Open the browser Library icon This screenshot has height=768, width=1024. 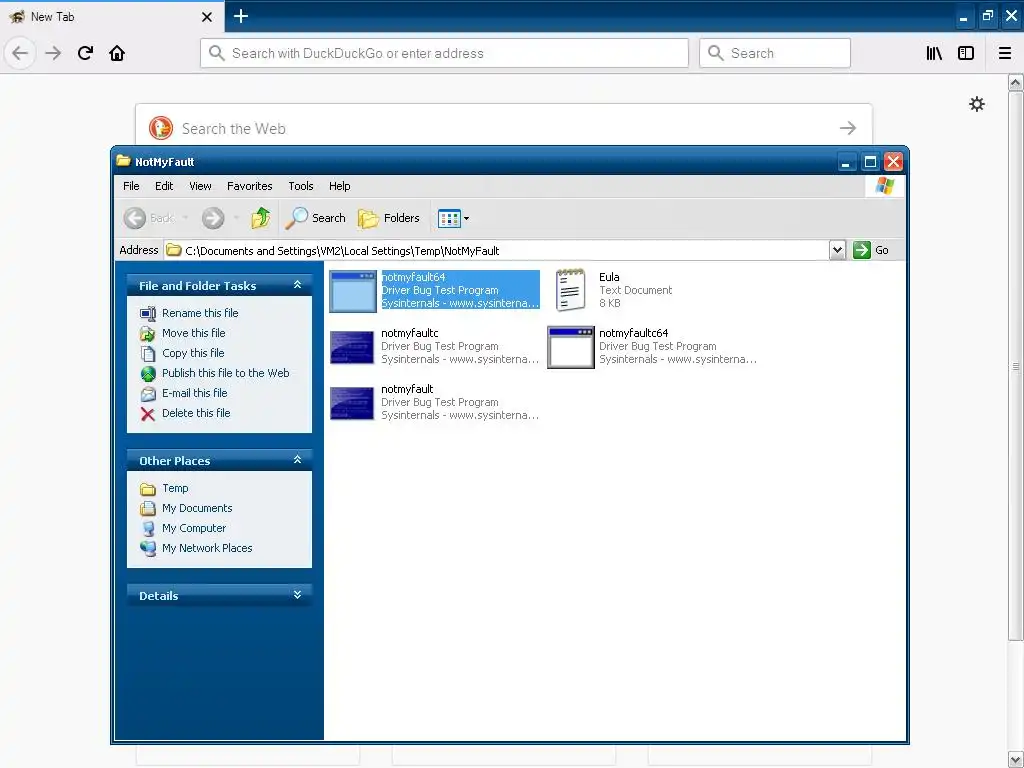click(x=934, y=53)
